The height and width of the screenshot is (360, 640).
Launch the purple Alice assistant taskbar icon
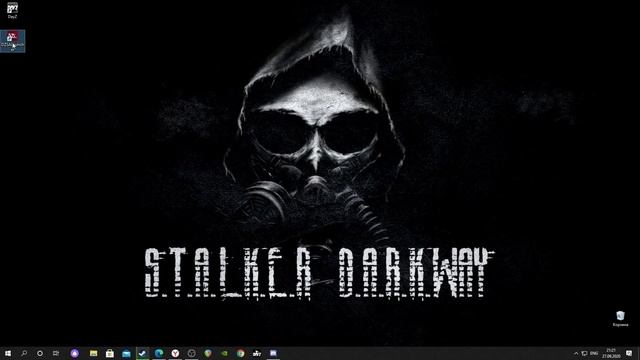point(74,353)
